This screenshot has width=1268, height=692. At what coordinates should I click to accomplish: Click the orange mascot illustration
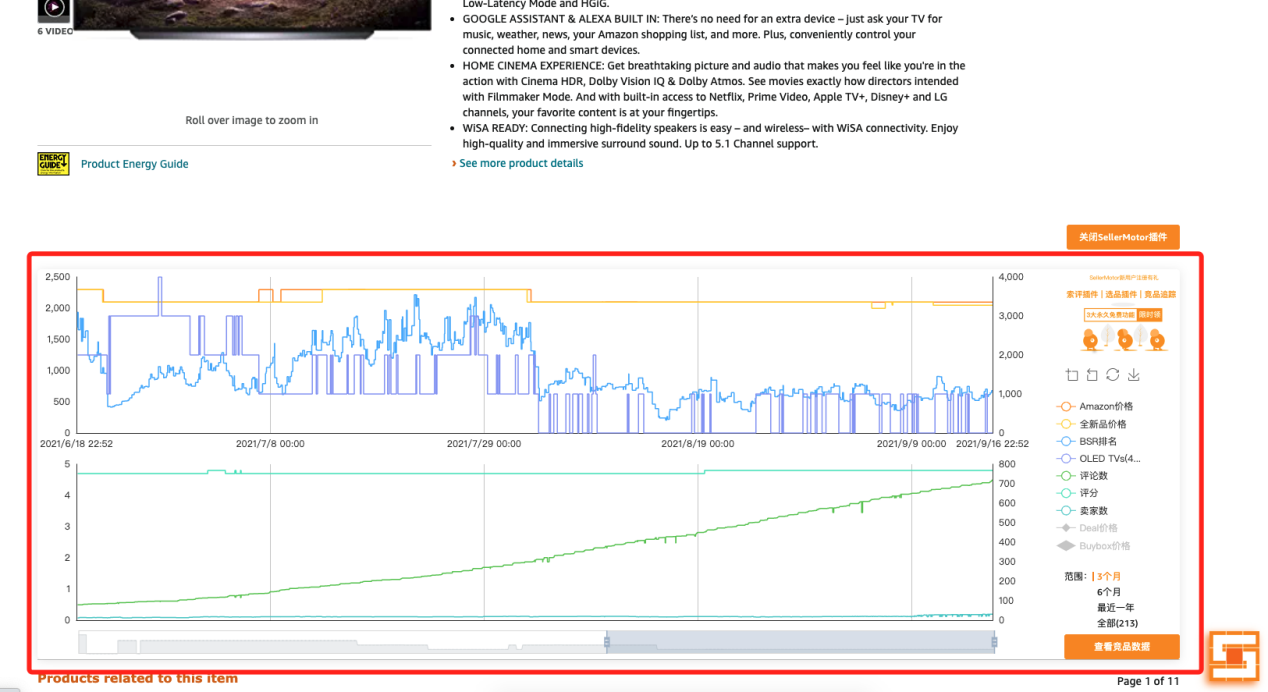click(x=1125, y=339)
